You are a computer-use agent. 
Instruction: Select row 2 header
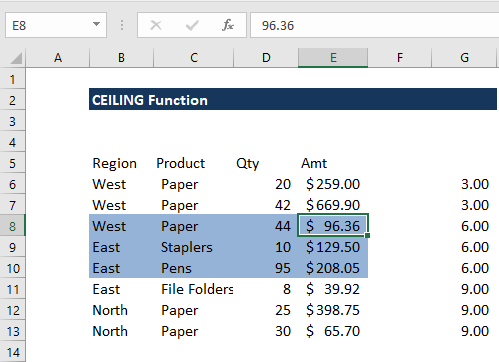click(13, 100)
